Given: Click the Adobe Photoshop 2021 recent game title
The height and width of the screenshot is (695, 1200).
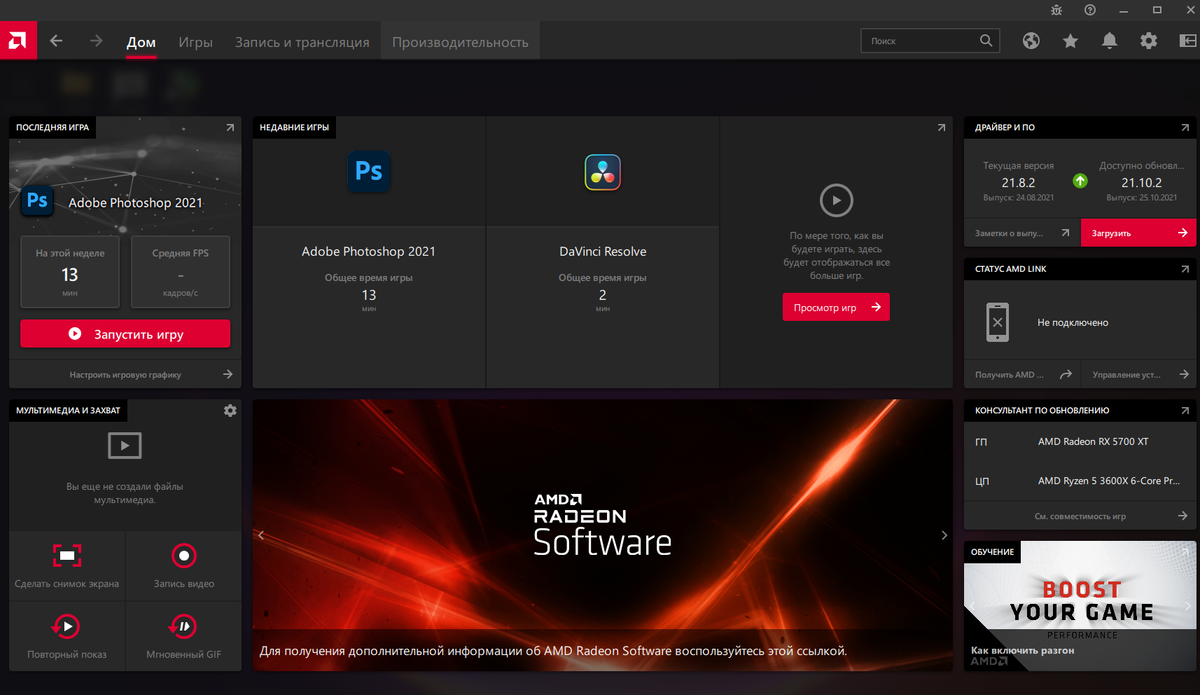Looking at the screenshot, I should 368,251.
